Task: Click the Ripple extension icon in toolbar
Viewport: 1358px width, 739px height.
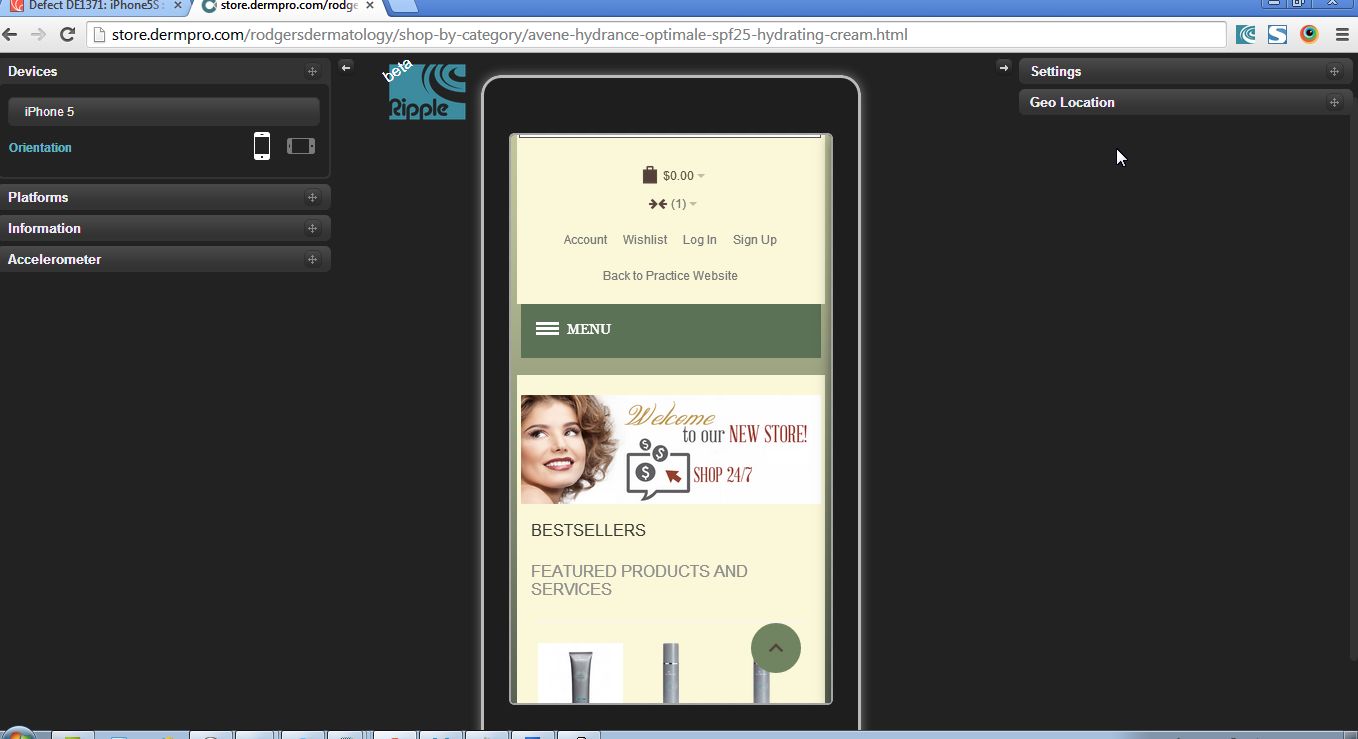Action: (1245, 35)
